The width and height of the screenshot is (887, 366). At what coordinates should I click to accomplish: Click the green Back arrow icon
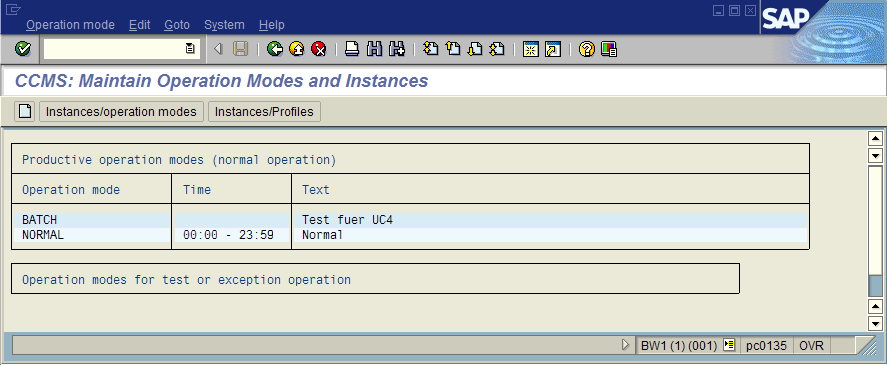click(275, 49)
